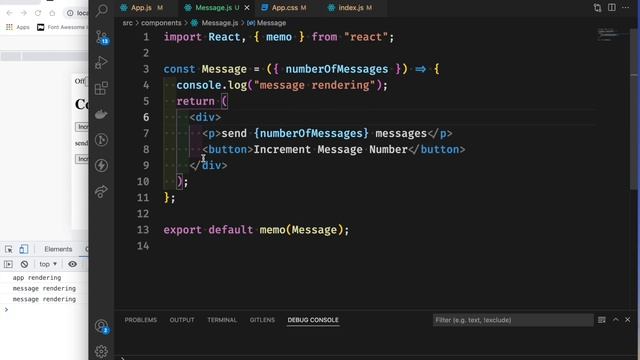Open editor More Actions ellipsis
The width and height of the screenshot is (640, 360).
pos(625,7)
